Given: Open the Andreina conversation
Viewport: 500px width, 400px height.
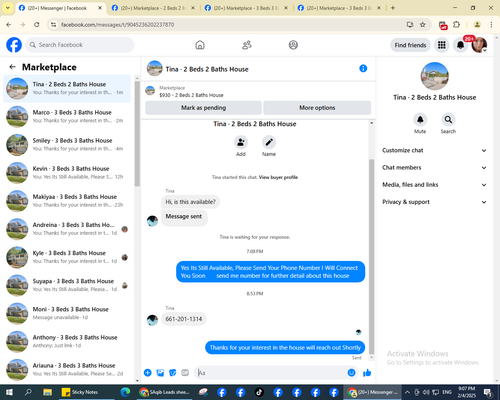Looking at the screenshot, I should tap(67, 229).
